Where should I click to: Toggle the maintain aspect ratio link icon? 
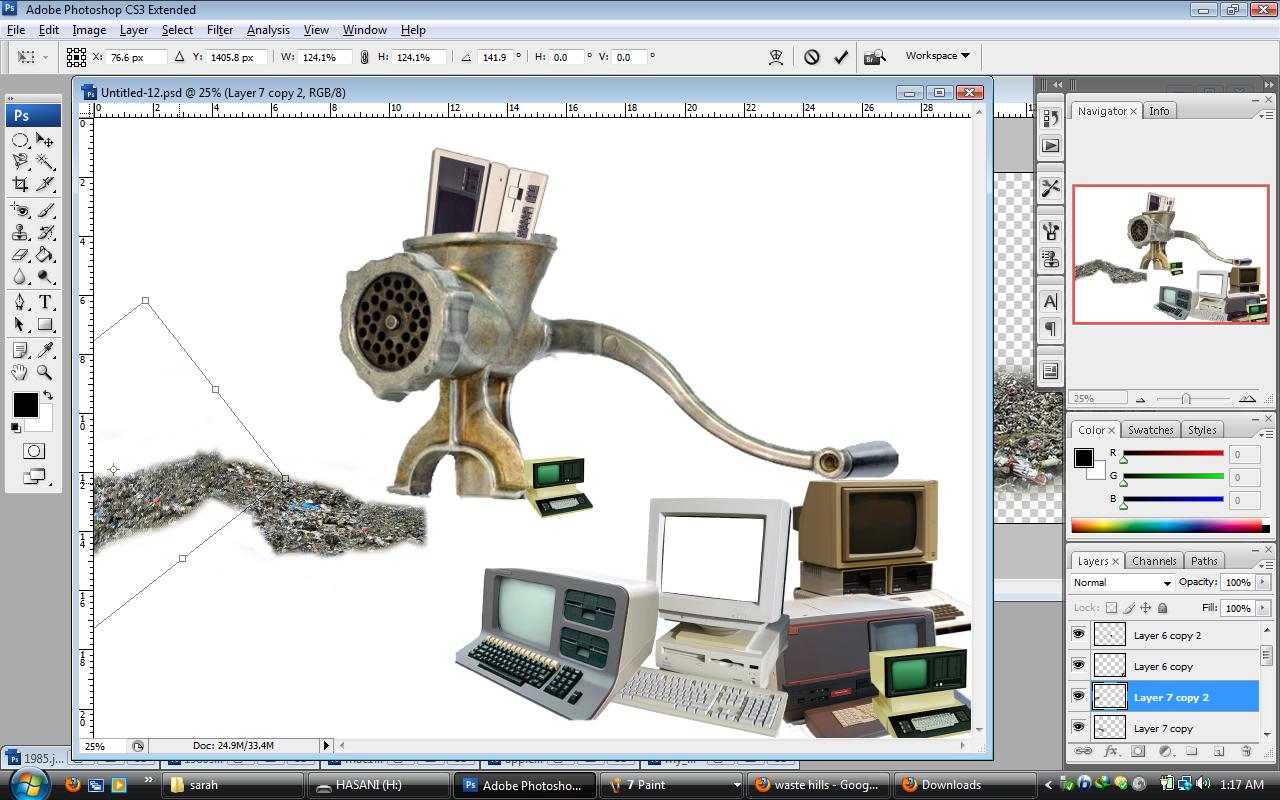(x=364, y=57)
